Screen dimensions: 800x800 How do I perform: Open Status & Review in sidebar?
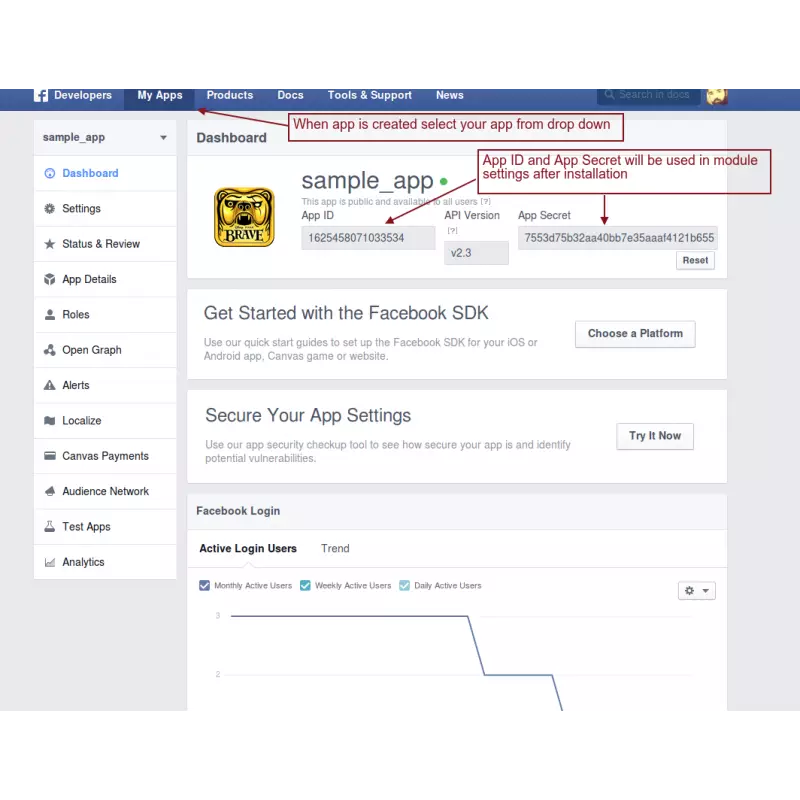pyautogui.click(x=105, y=244)
